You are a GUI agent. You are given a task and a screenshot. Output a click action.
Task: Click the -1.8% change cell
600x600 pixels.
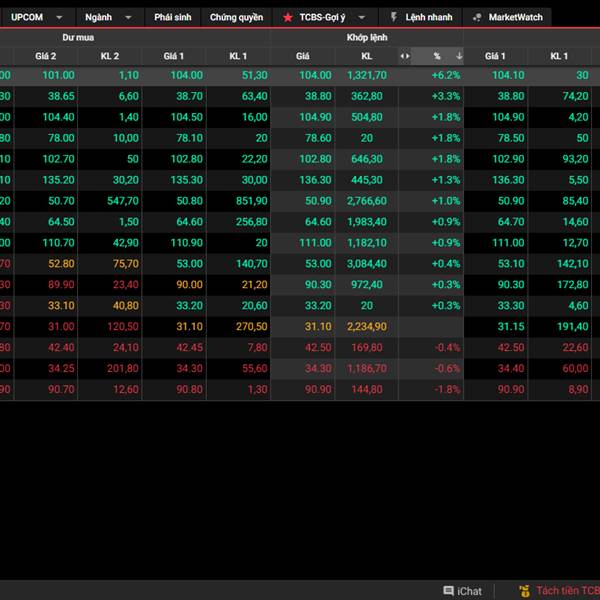447,390
